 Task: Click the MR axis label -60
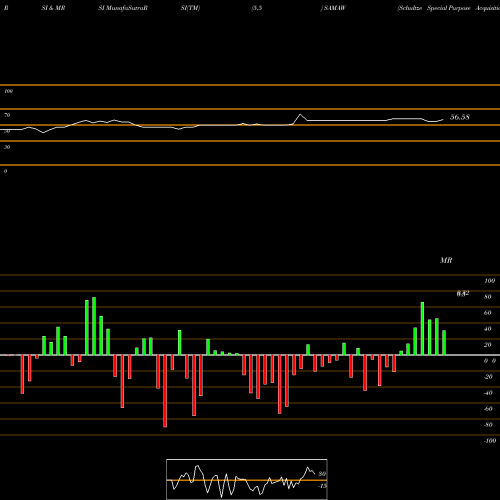click(x=488, y=409)
